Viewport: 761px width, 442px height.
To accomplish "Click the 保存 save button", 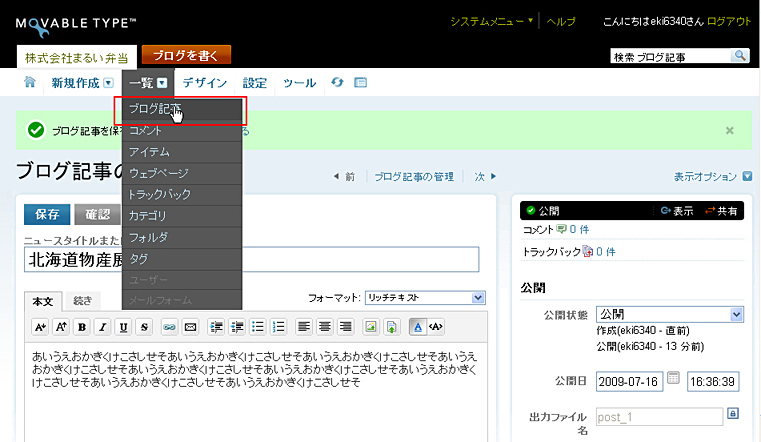I will pos(46,214).
